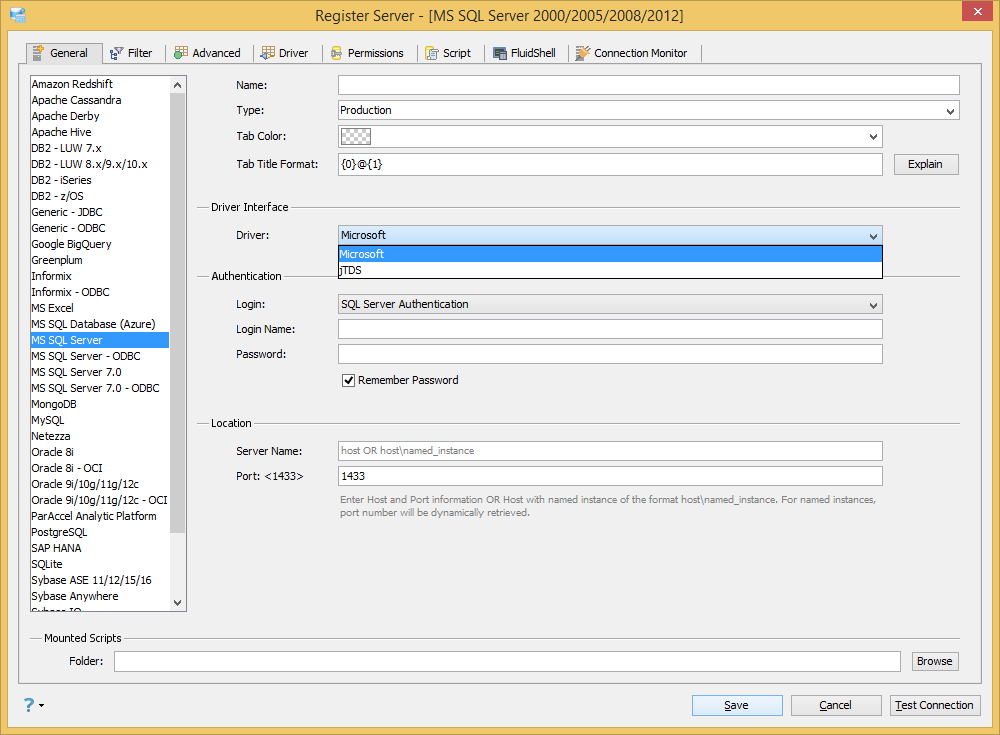The height and width of the screenshot is (735, 1000).
Task: Open the Login authentication dropdown
Action: (610, 304)
